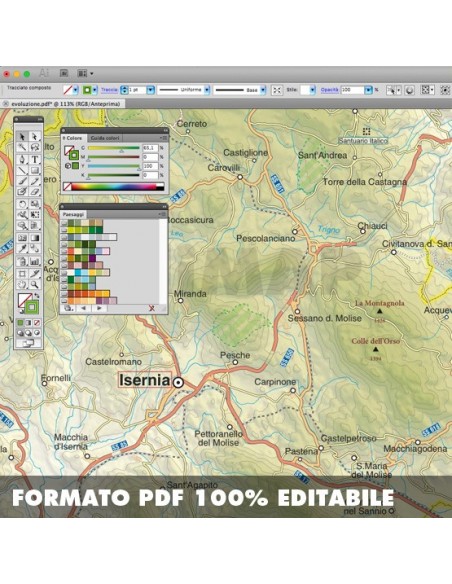Set paint mode to None
Screen dimensions: 452x584
pos(36,323)
